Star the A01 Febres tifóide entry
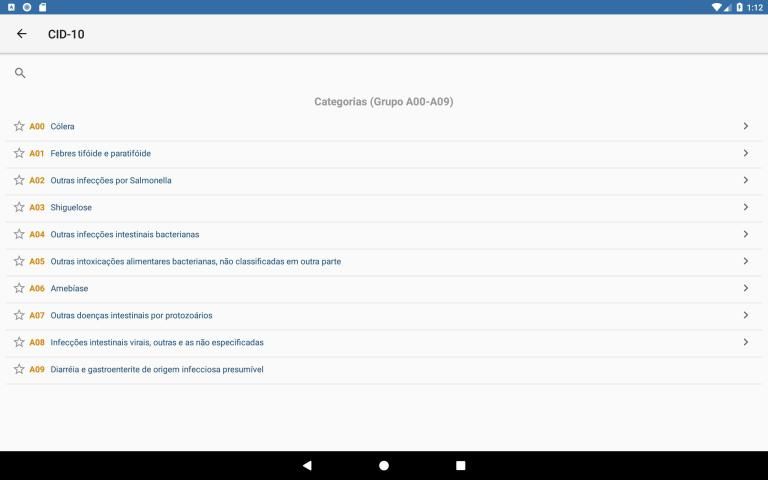 coord(19,153)
